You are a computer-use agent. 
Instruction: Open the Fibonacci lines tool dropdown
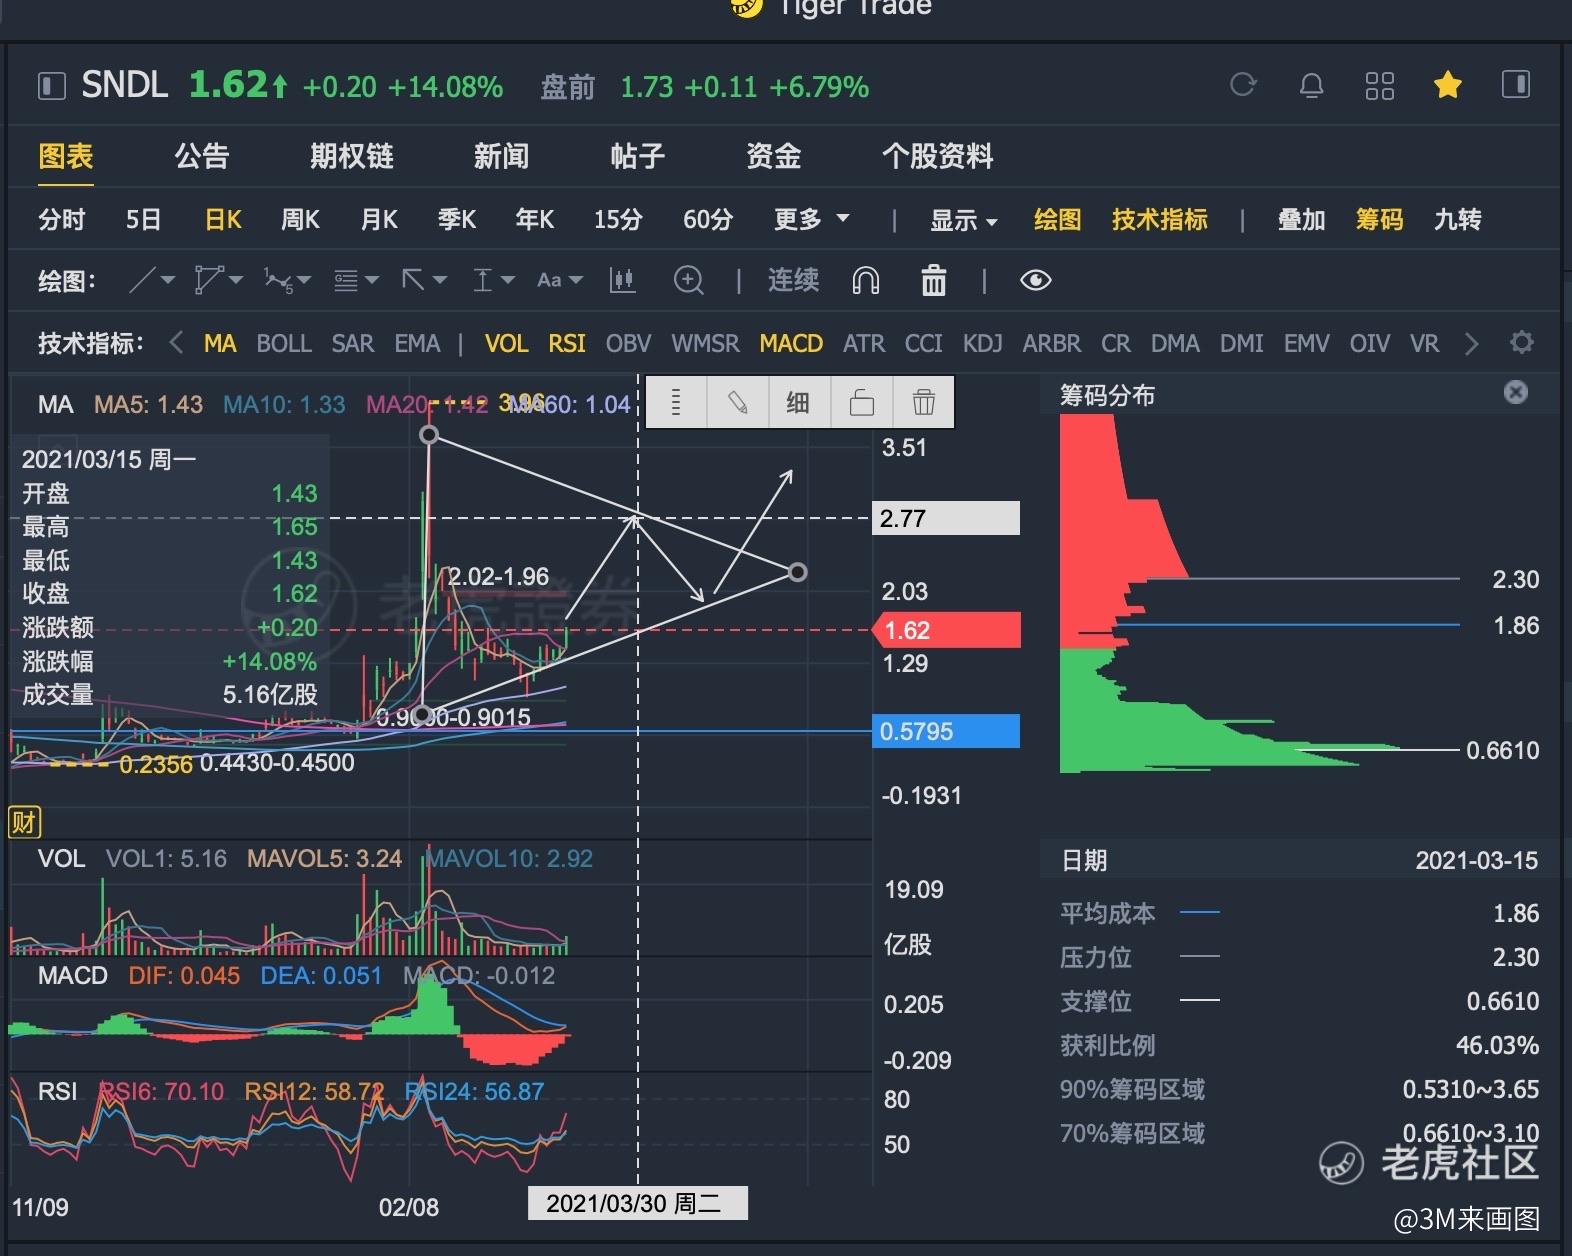point(356,280)
